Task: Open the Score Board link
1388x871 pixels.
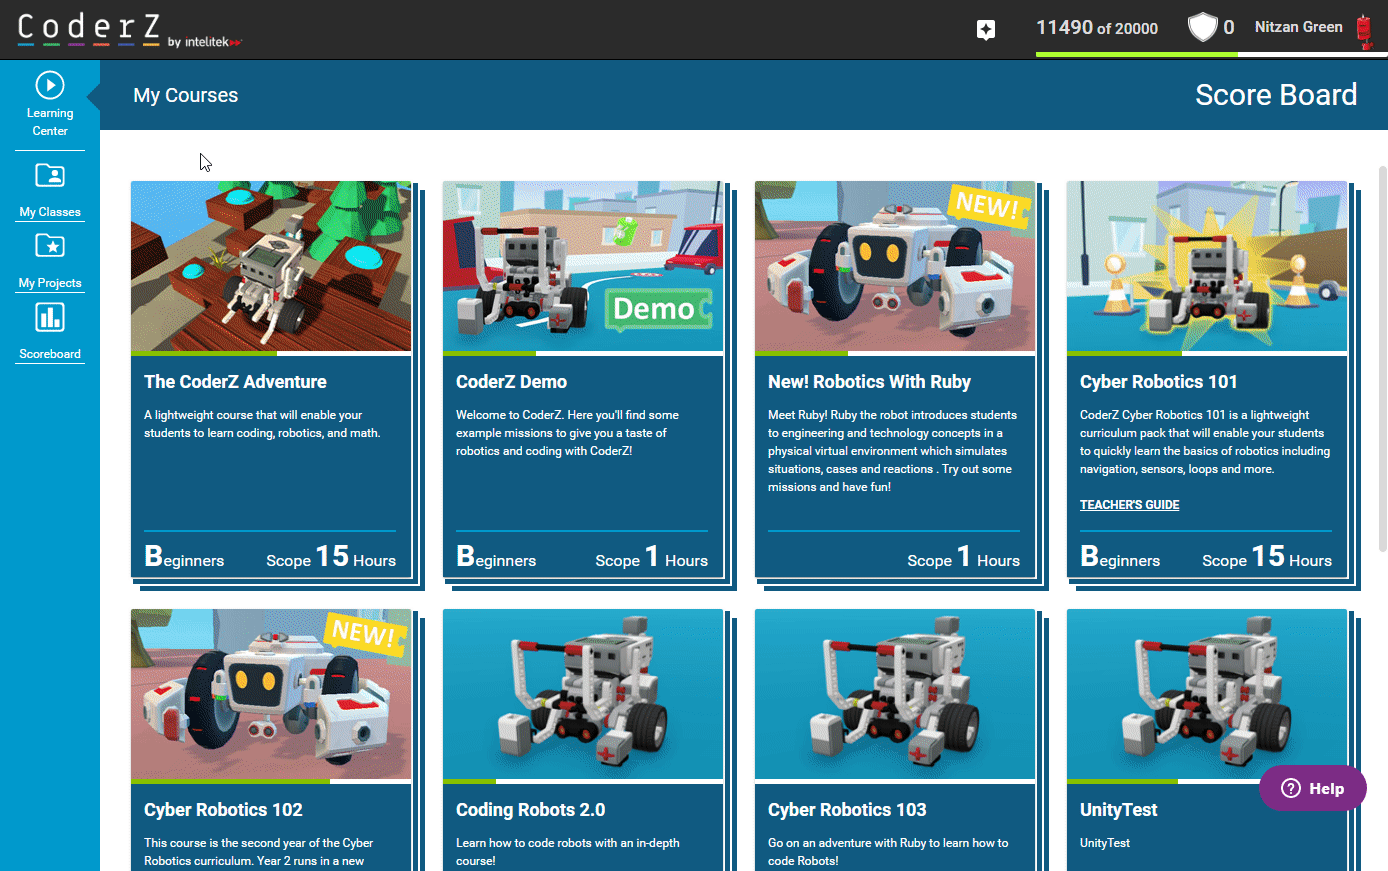Action: [x=1276, y=95]
